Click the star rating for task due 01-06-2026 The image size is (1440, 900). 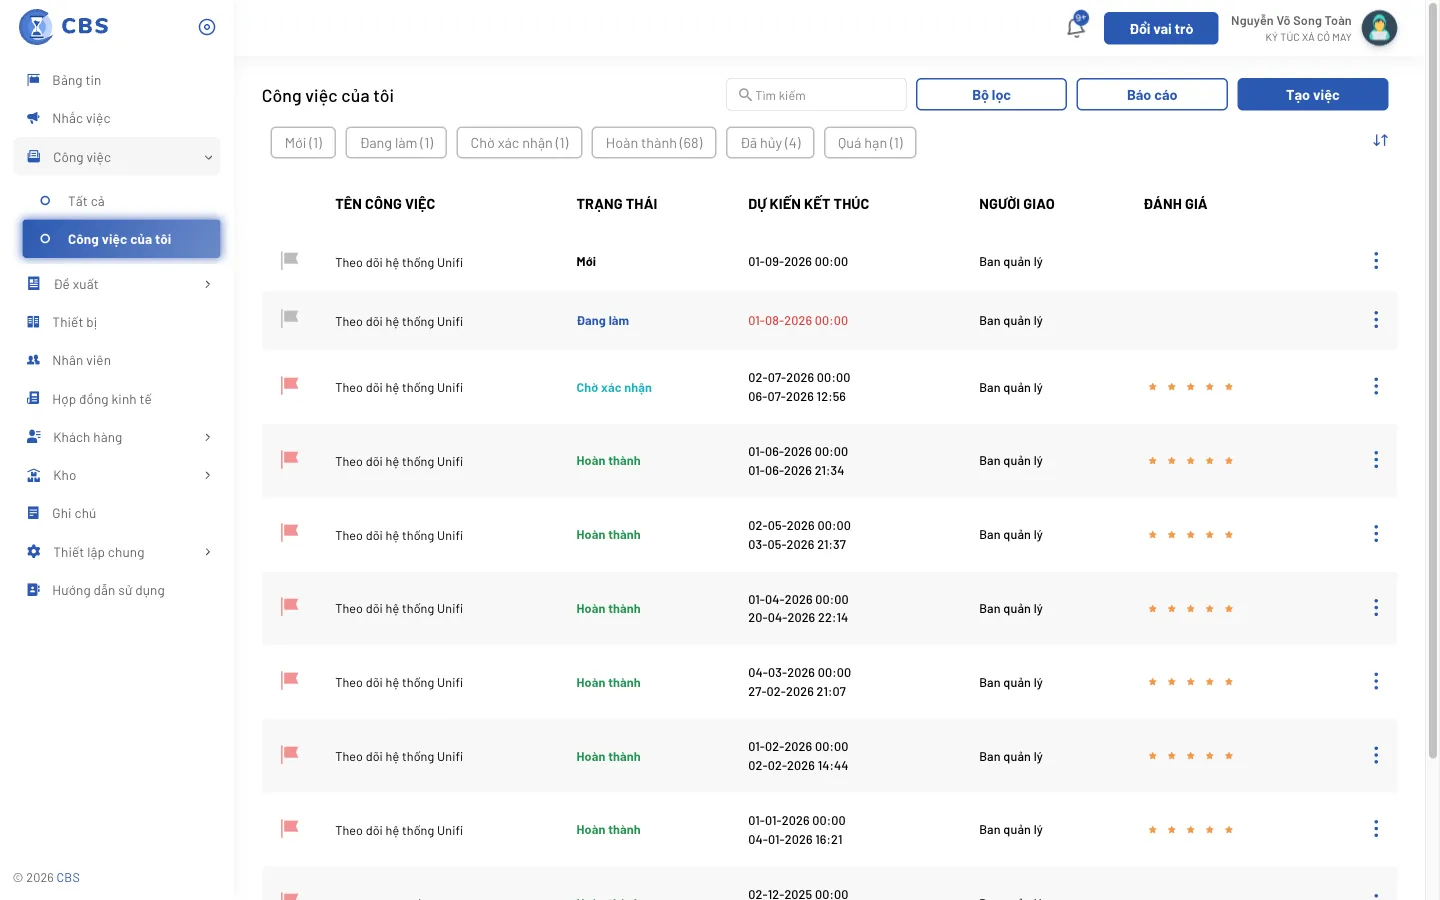[x=1190, y=461]
